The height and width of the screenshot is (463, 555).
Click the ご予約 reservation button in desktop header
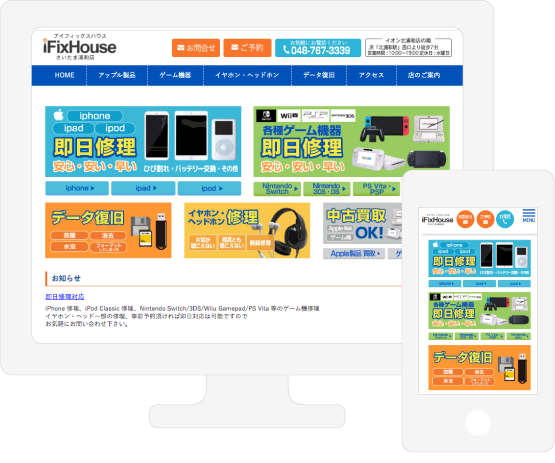point(247,48)
